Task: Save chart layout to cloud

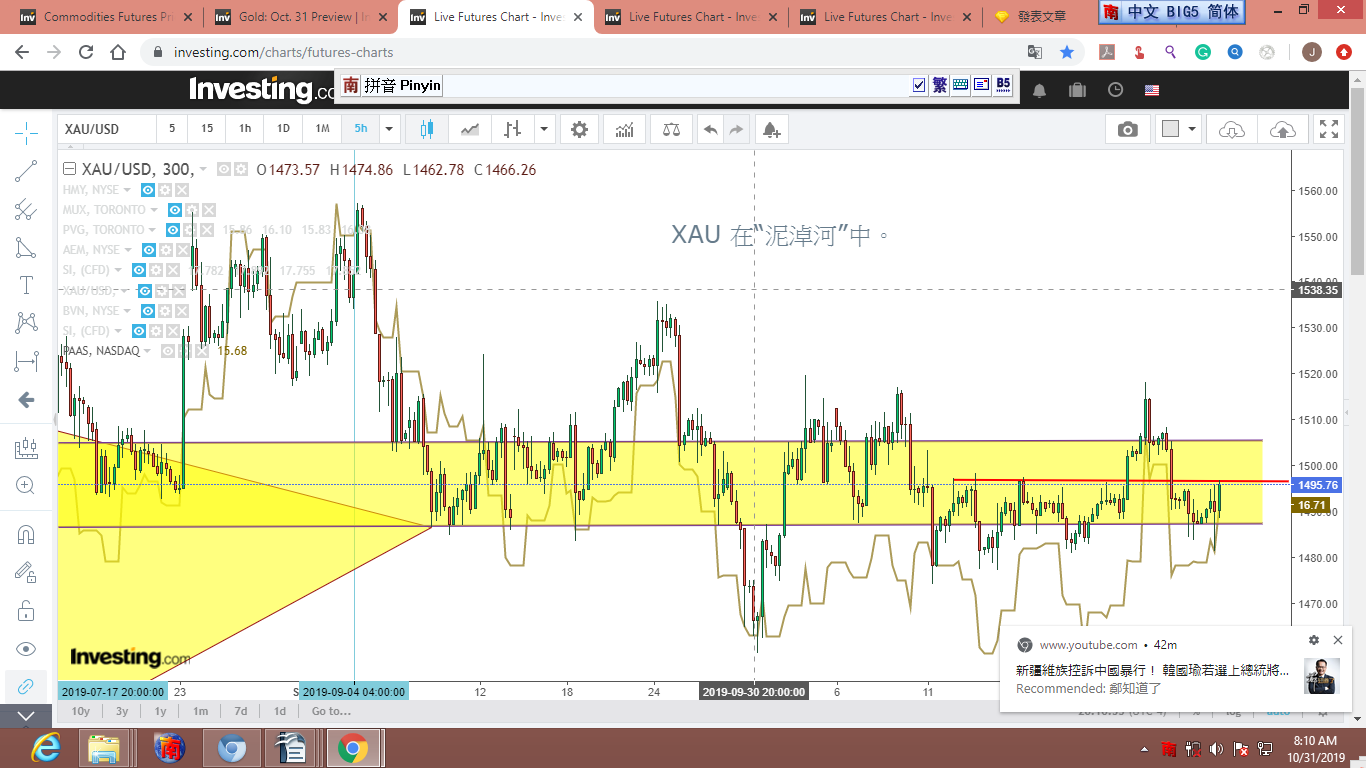Action: [x=1282, y=129]
